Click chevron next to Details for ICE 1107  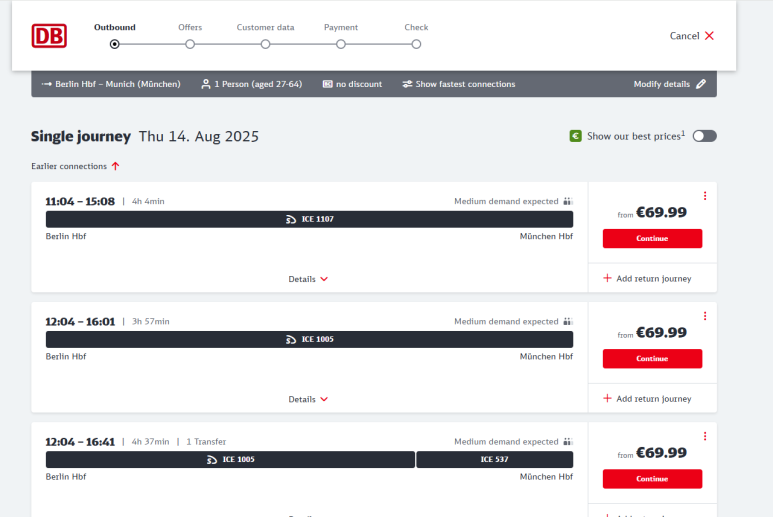click(x=324, y=279)
